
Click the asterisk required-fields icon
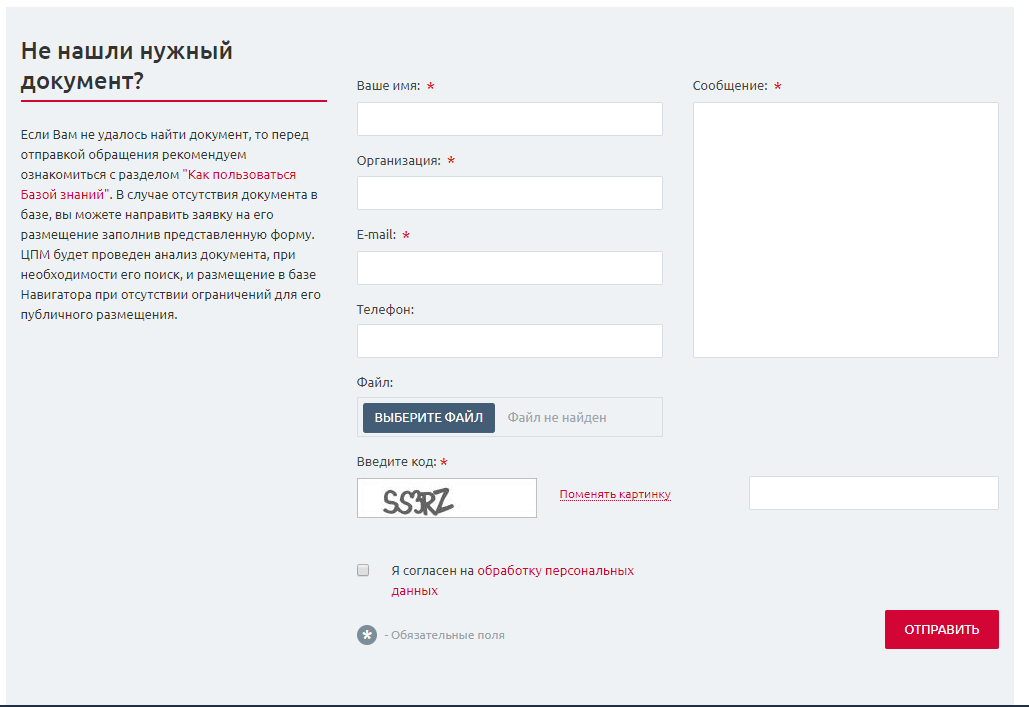point(367,635)
